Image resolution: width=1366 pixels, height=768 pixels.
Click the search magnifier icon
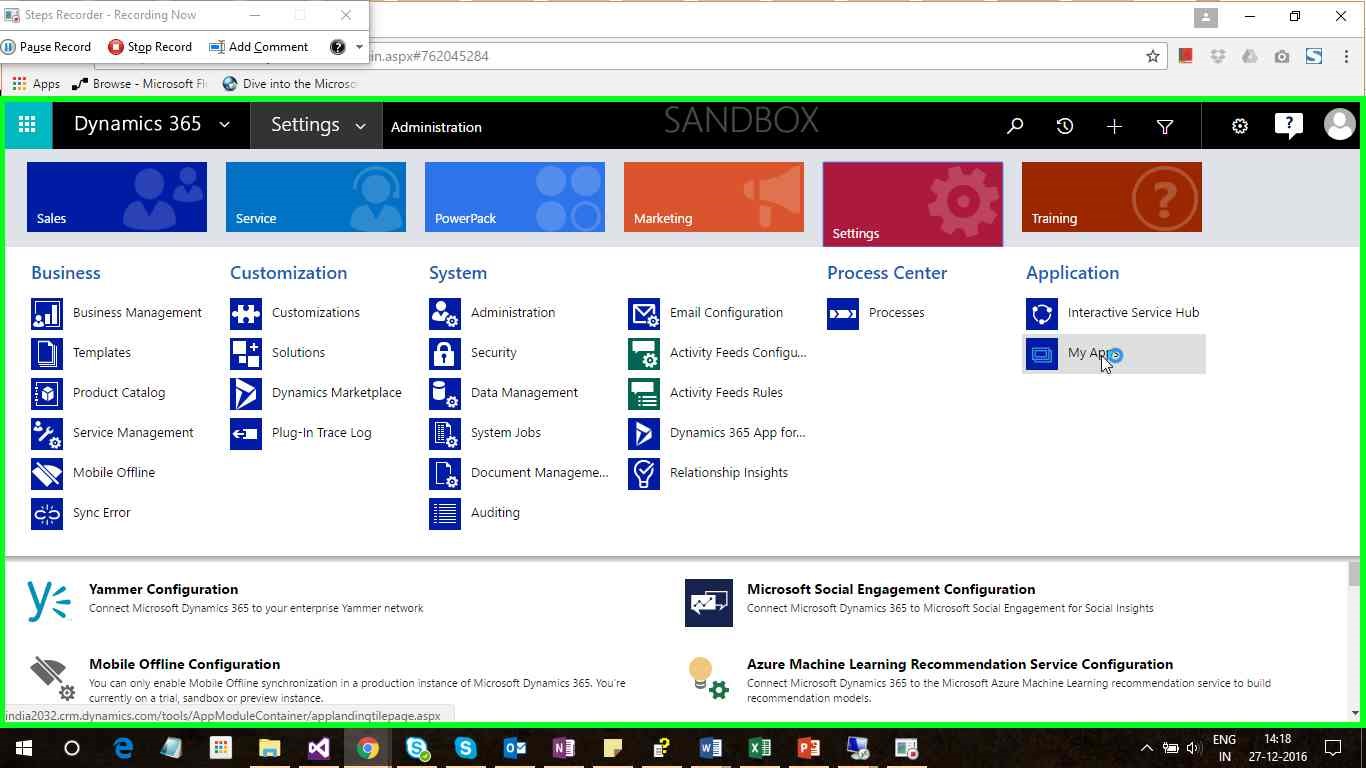click(x=1015, y=126)
